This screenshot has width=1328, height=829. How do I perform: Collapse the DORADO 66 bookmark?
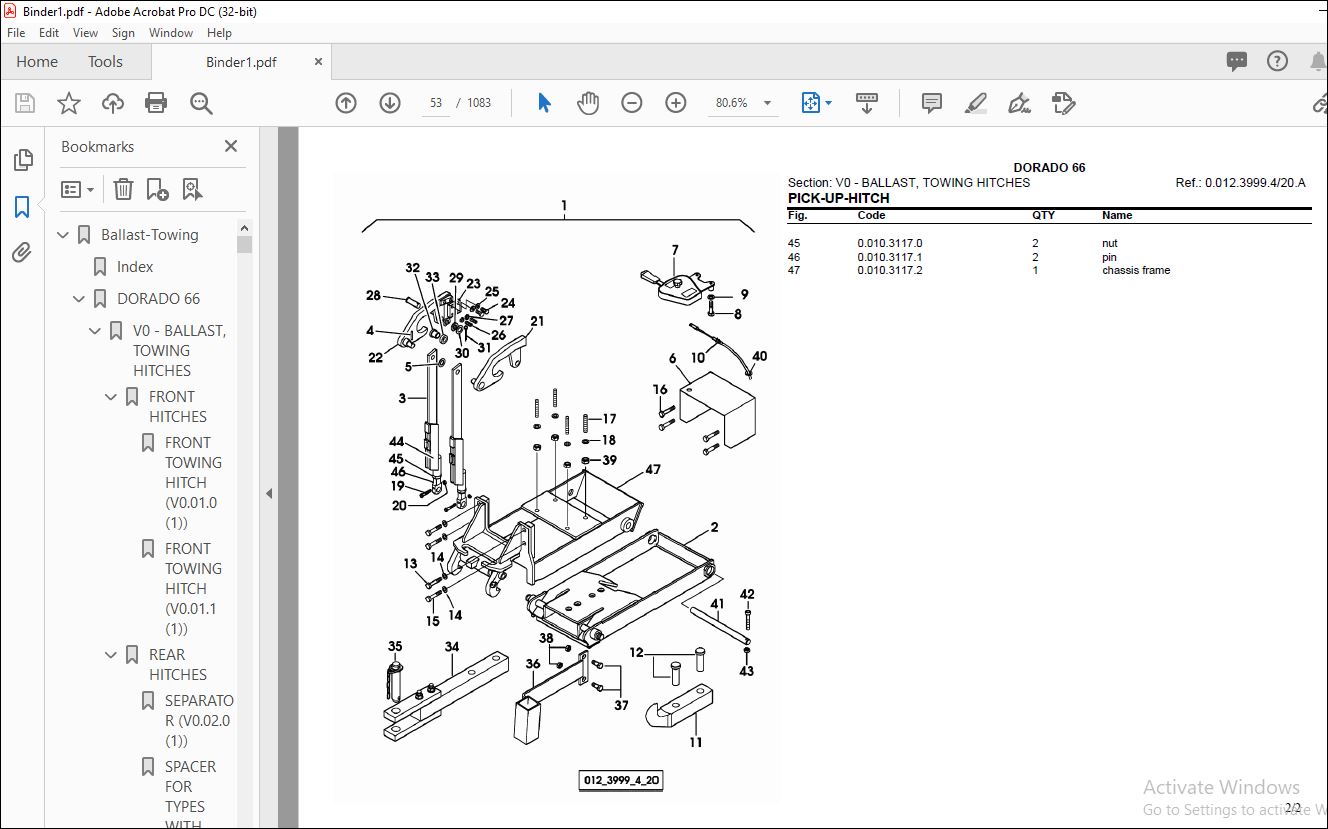80,299
